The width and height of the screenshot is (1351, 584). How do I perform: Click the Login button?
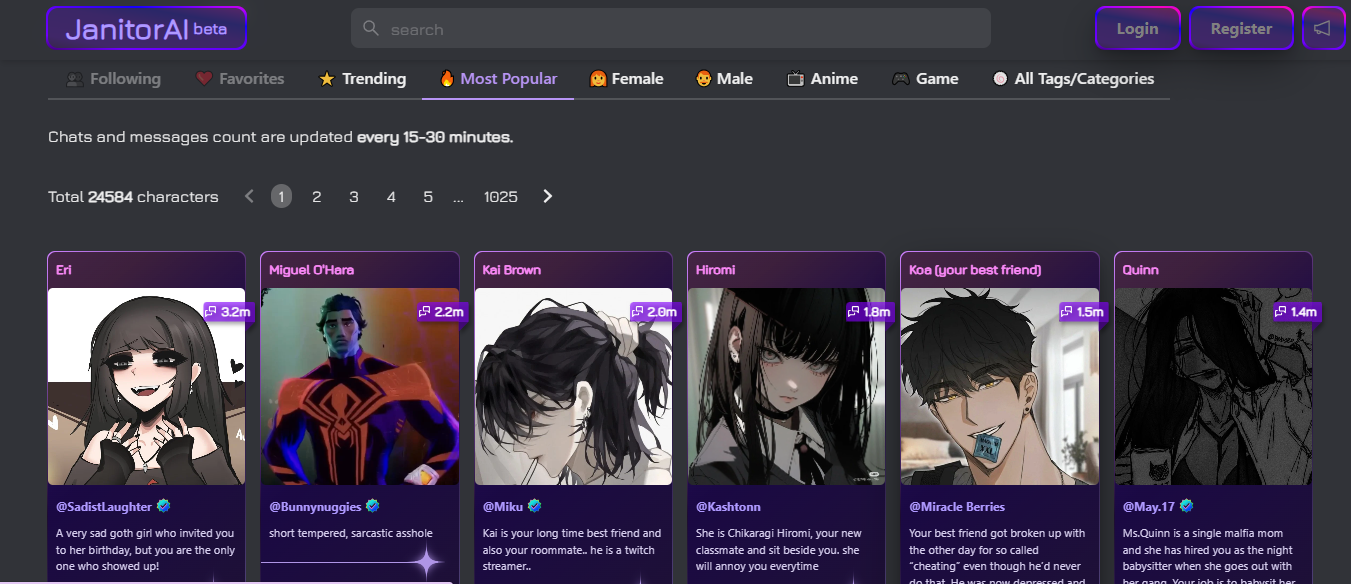pyautogui.click(x=1137, y=29)
